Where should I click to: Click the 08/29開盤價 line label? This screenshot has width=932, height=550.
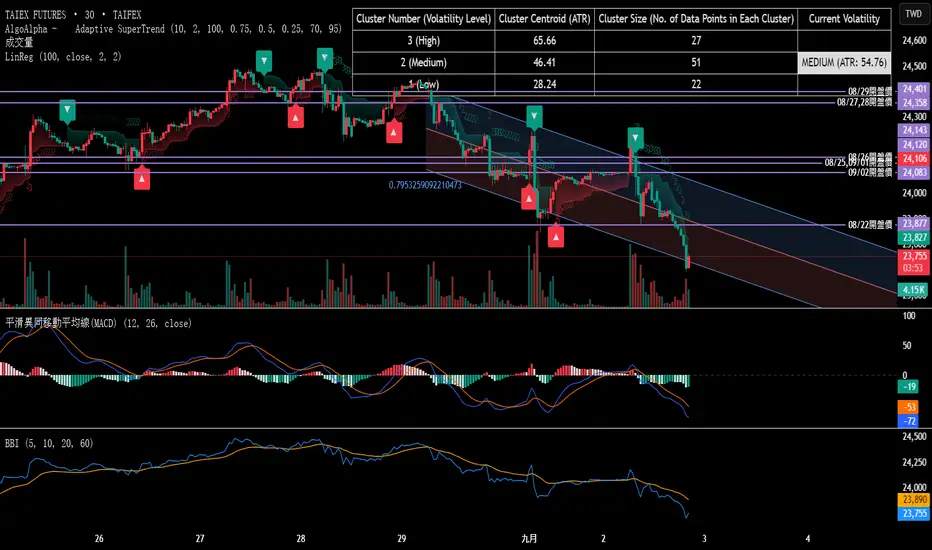point(870,92)
